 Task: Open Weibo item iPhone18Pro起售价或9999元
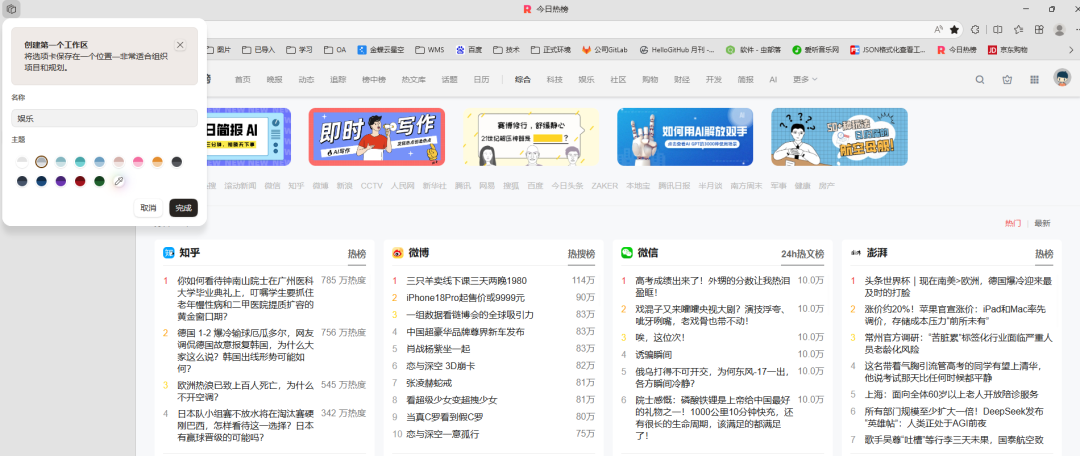tap(465, 298)
